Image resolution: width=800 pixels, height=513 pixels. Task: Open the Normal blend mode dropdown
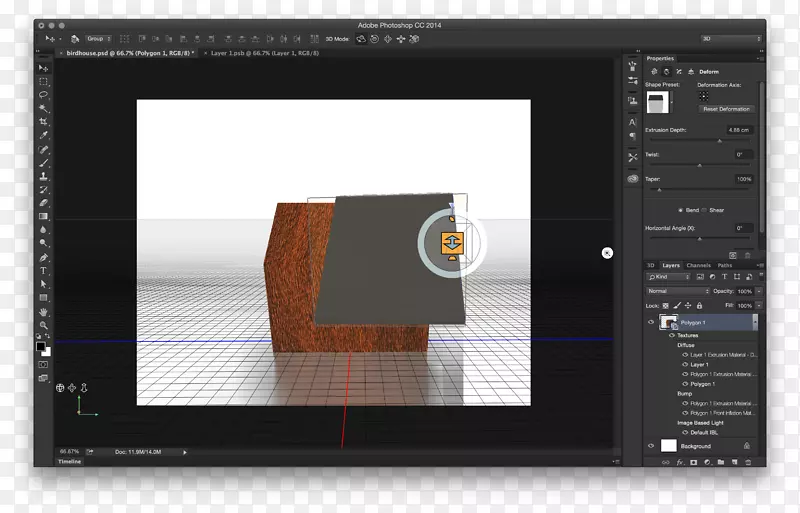click(x=677, y=291)
